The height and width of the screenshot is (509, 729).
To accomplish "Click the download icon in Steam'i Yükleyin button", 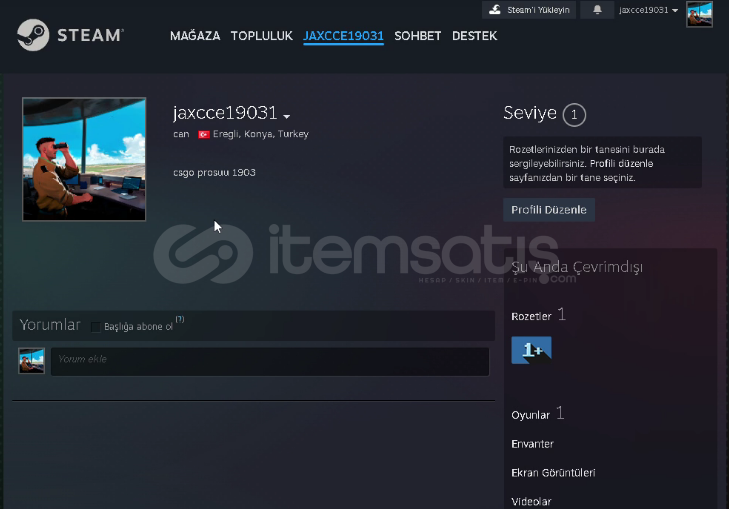I will click(x=495, y=10).
